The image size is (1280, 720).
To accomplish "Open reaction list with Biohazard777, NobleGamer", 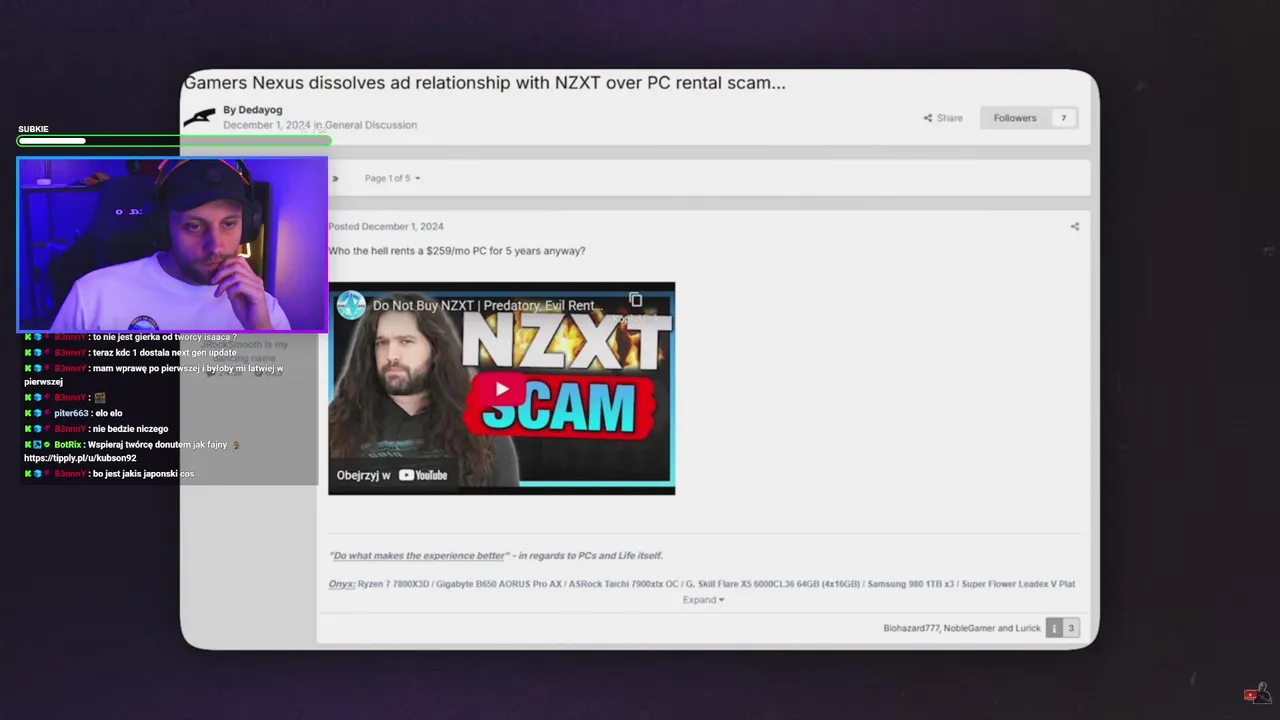I will point(962,628).
